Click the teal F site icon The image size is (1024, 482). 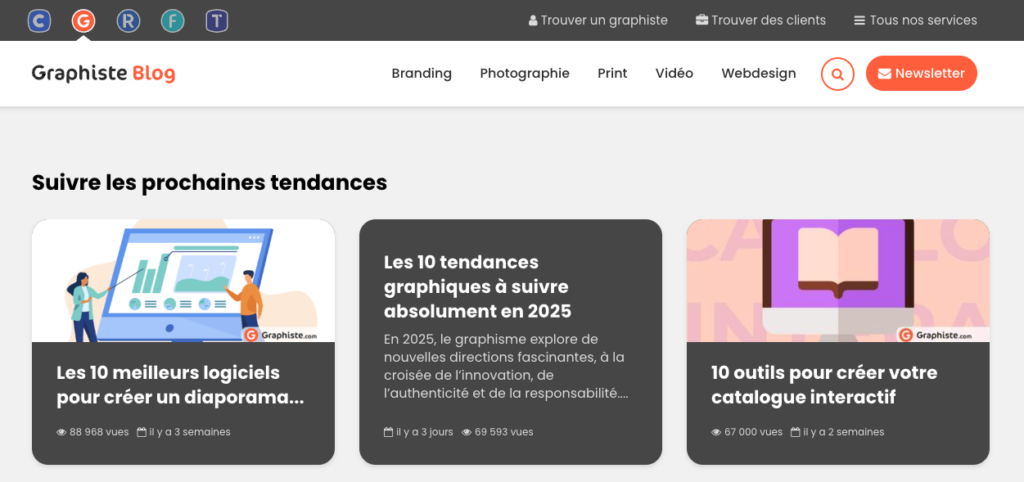tap(172, 20)
